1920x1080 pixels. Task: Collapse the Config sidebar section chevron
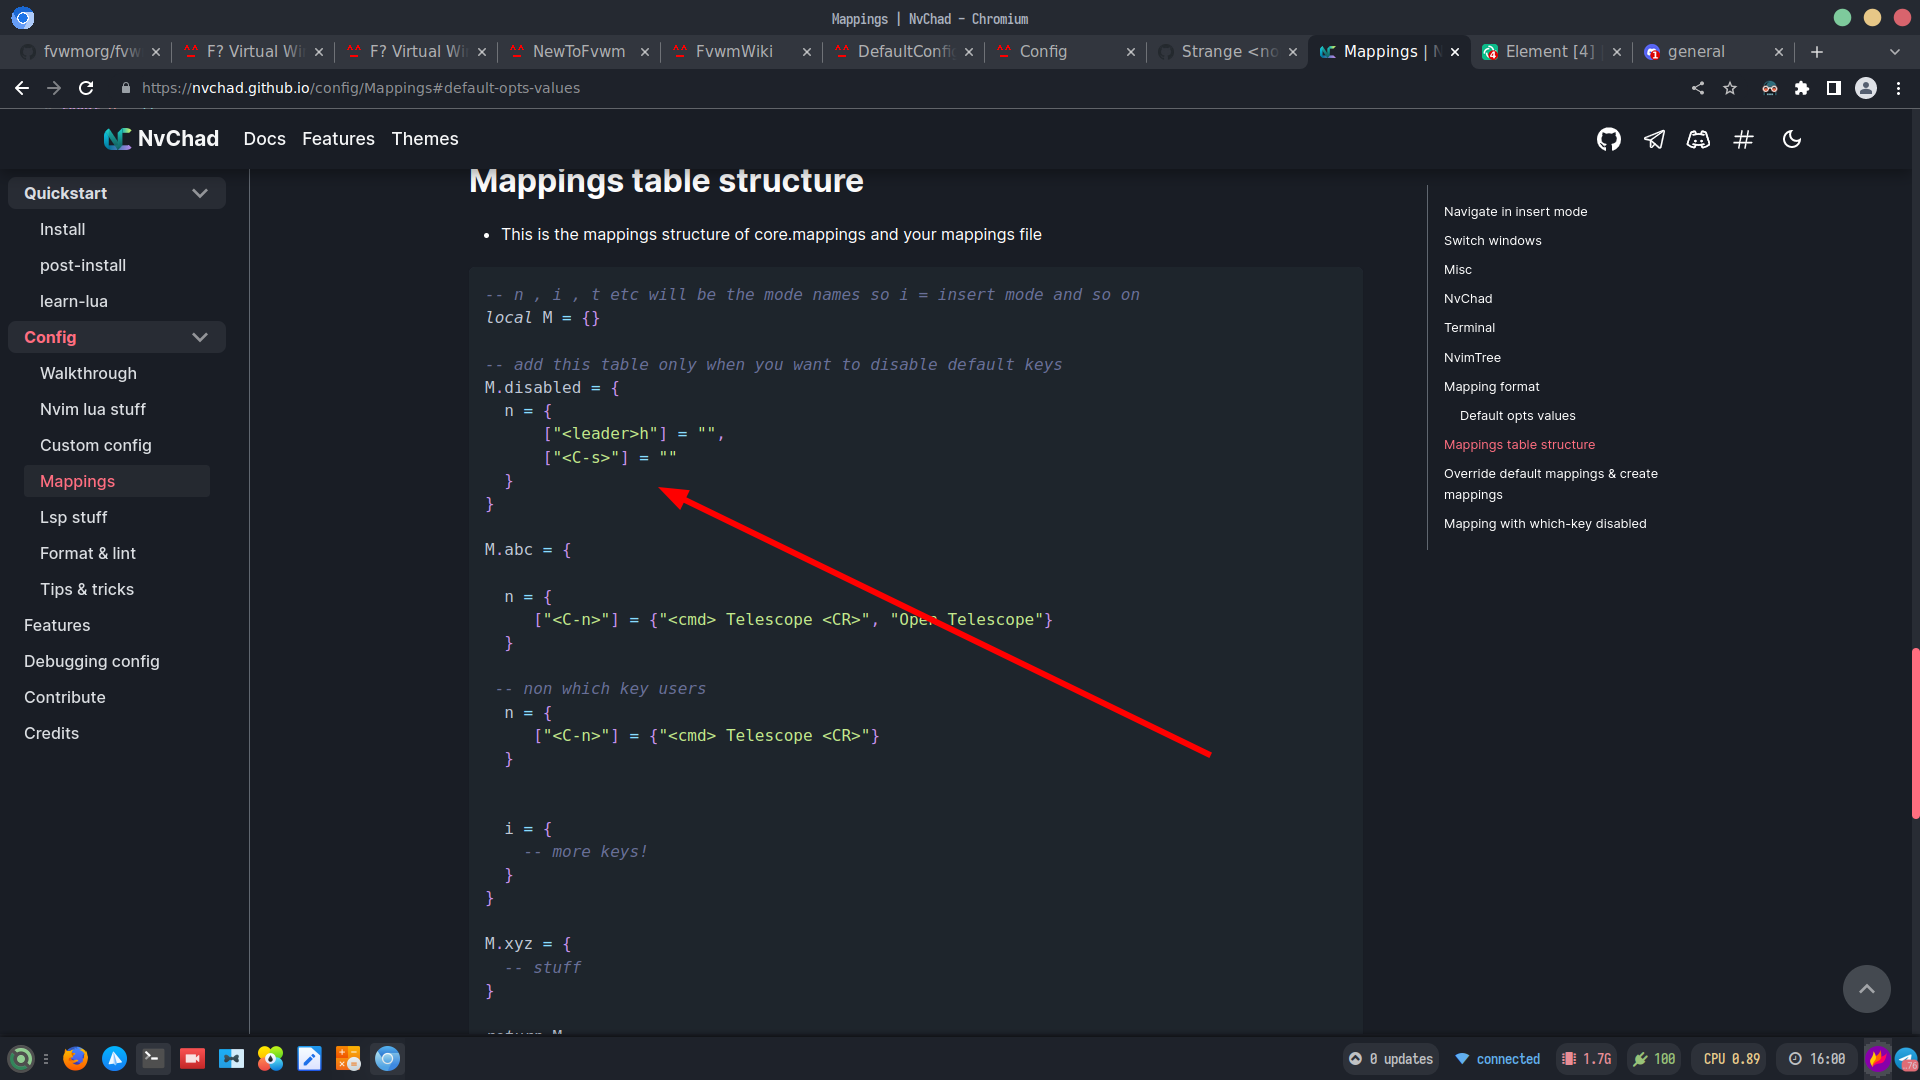200,337
